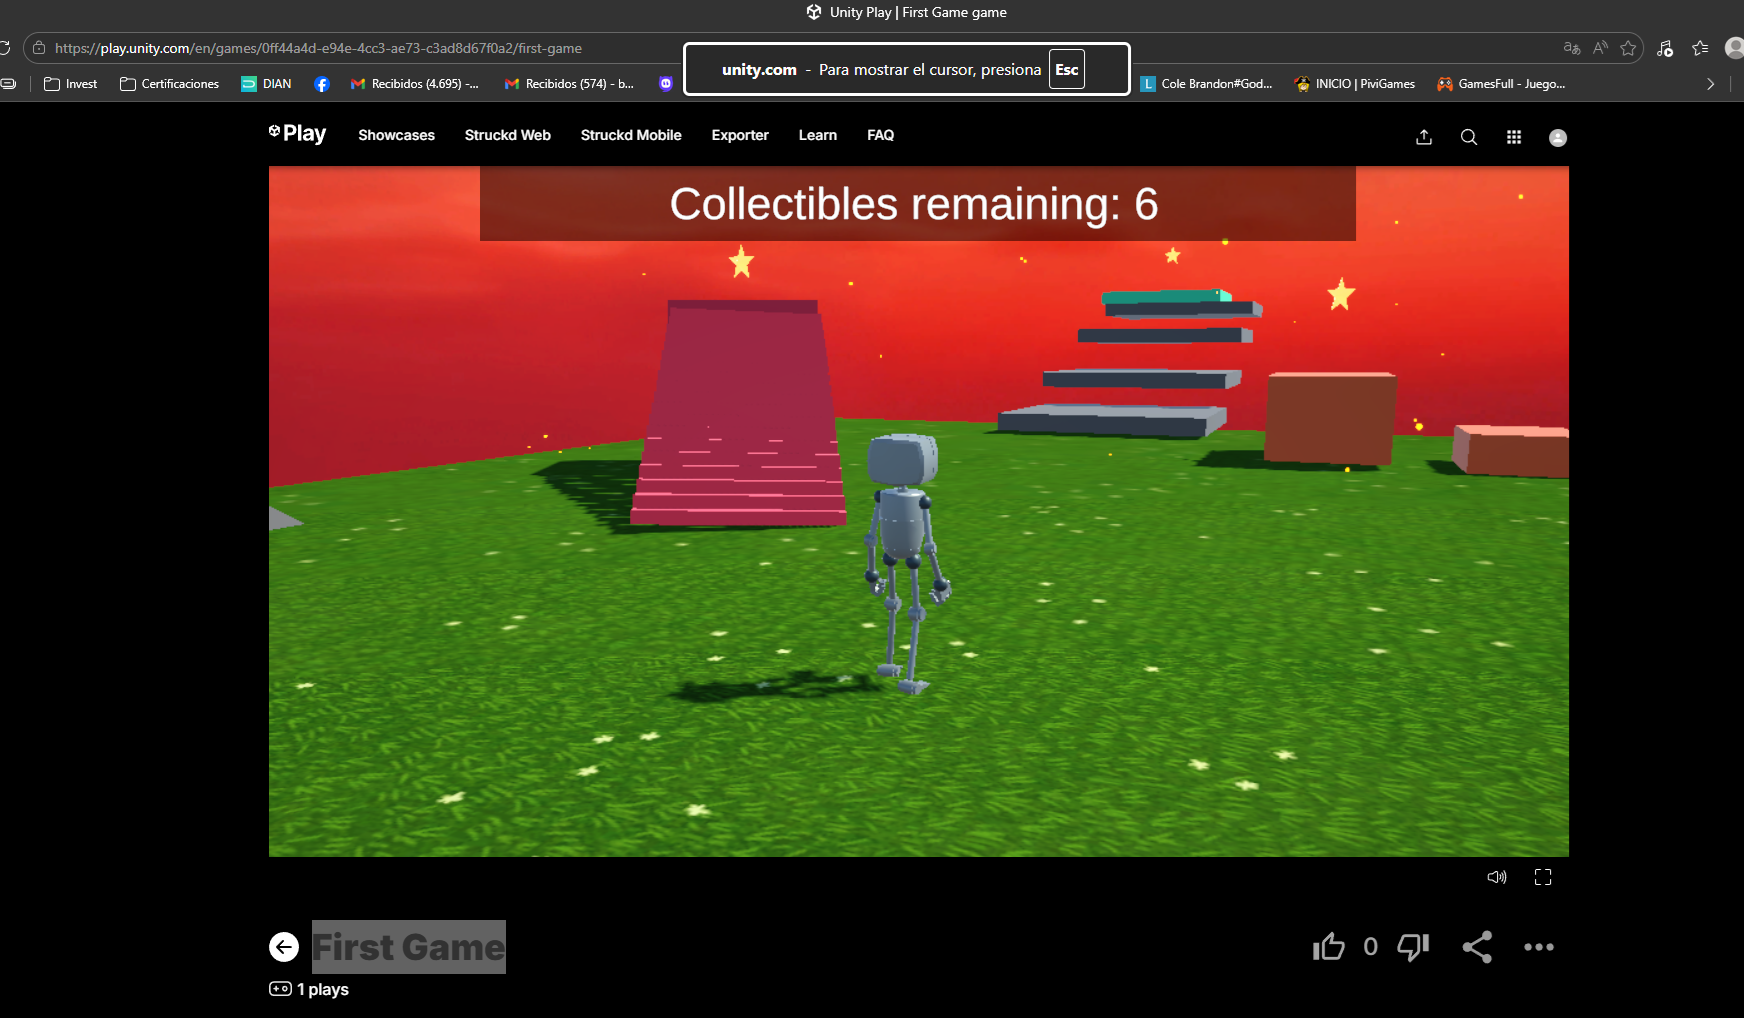Open the Showcases menu item
Screen dimensions: 1744x1018
tap(396, 135)
